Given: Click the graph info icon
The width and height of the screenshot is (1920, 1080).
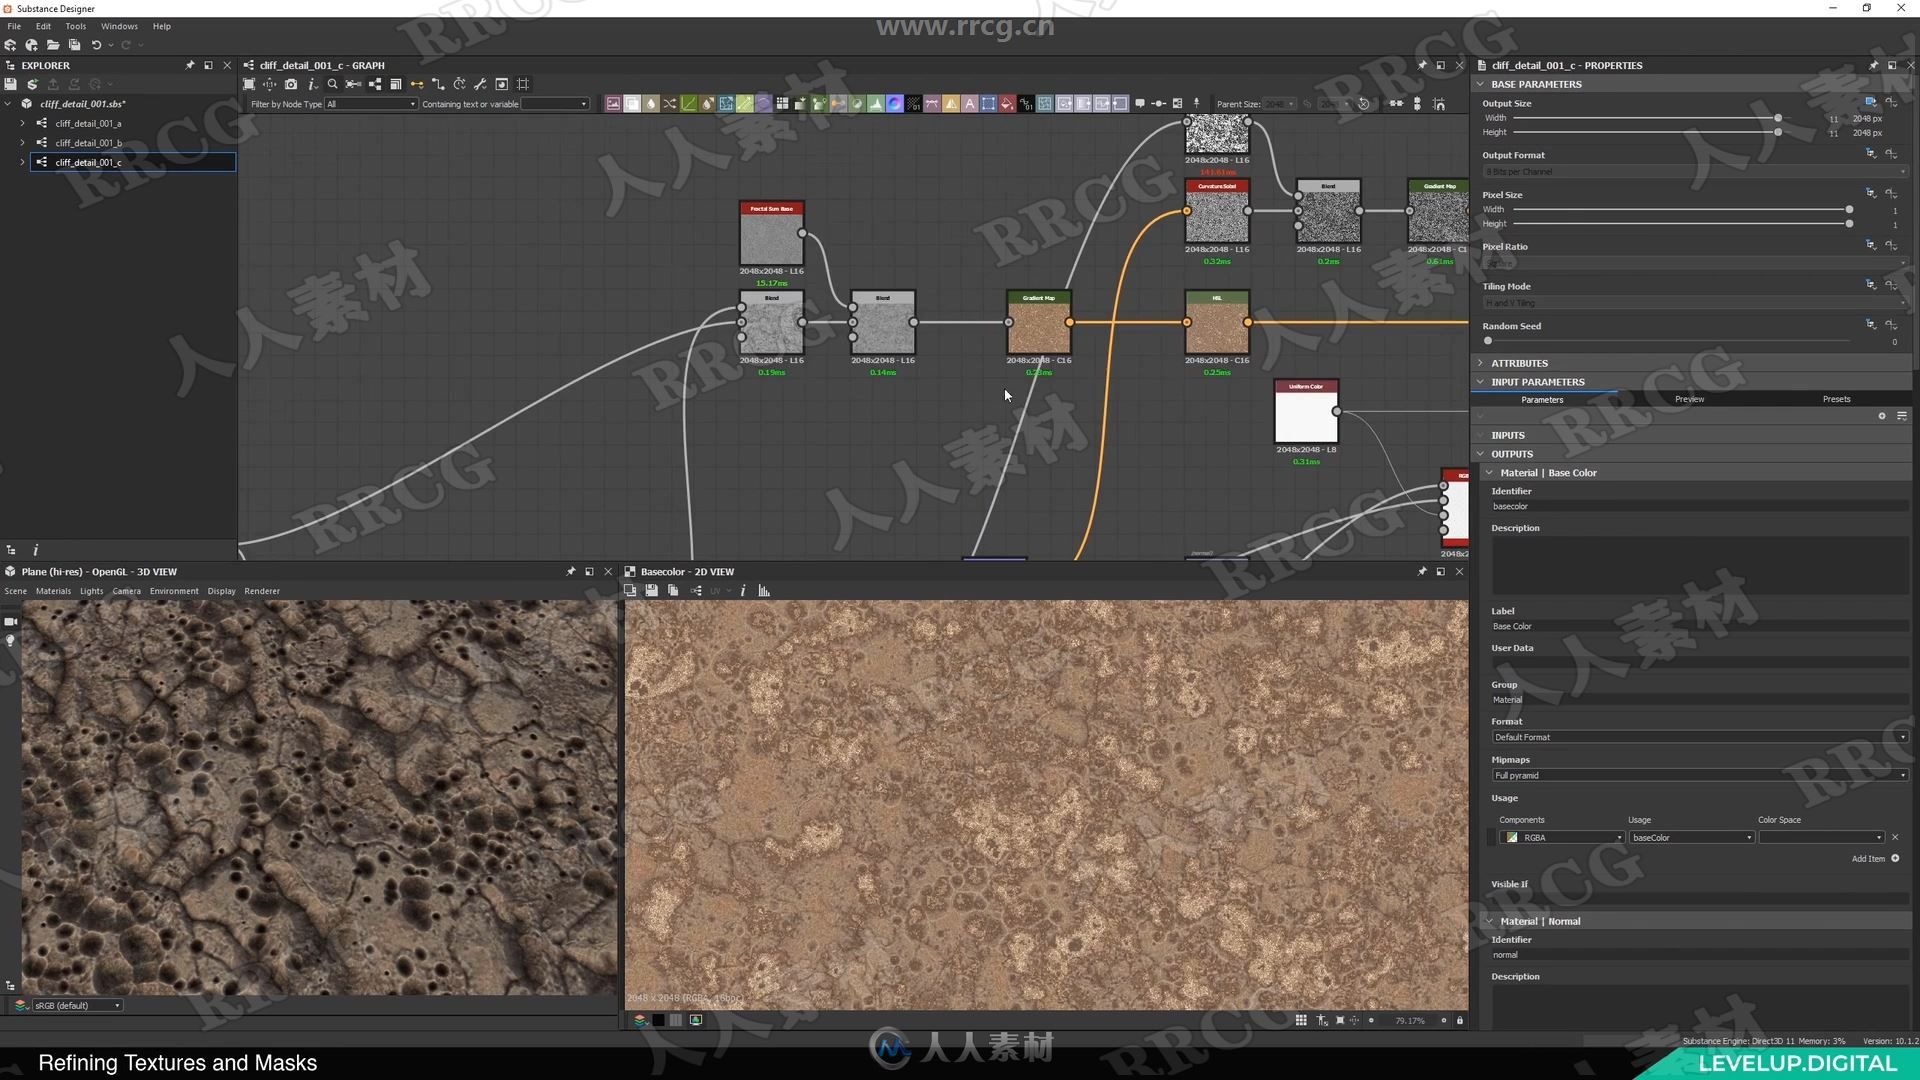Looking at the screenshot, I should coord(312,84).
